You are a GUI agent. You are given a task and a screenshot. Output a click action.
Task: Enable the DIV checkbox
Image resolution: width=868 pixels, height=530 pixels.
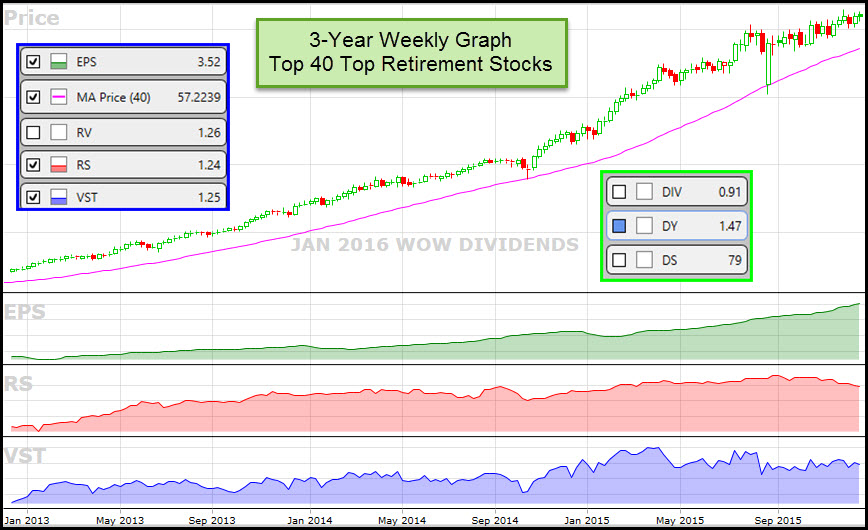(619, 192)
